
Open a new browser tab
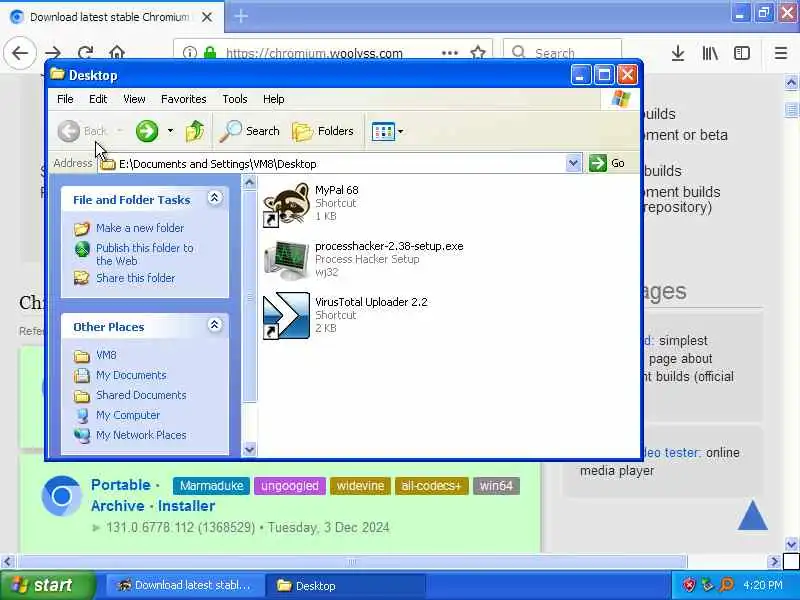click(241, 16)
